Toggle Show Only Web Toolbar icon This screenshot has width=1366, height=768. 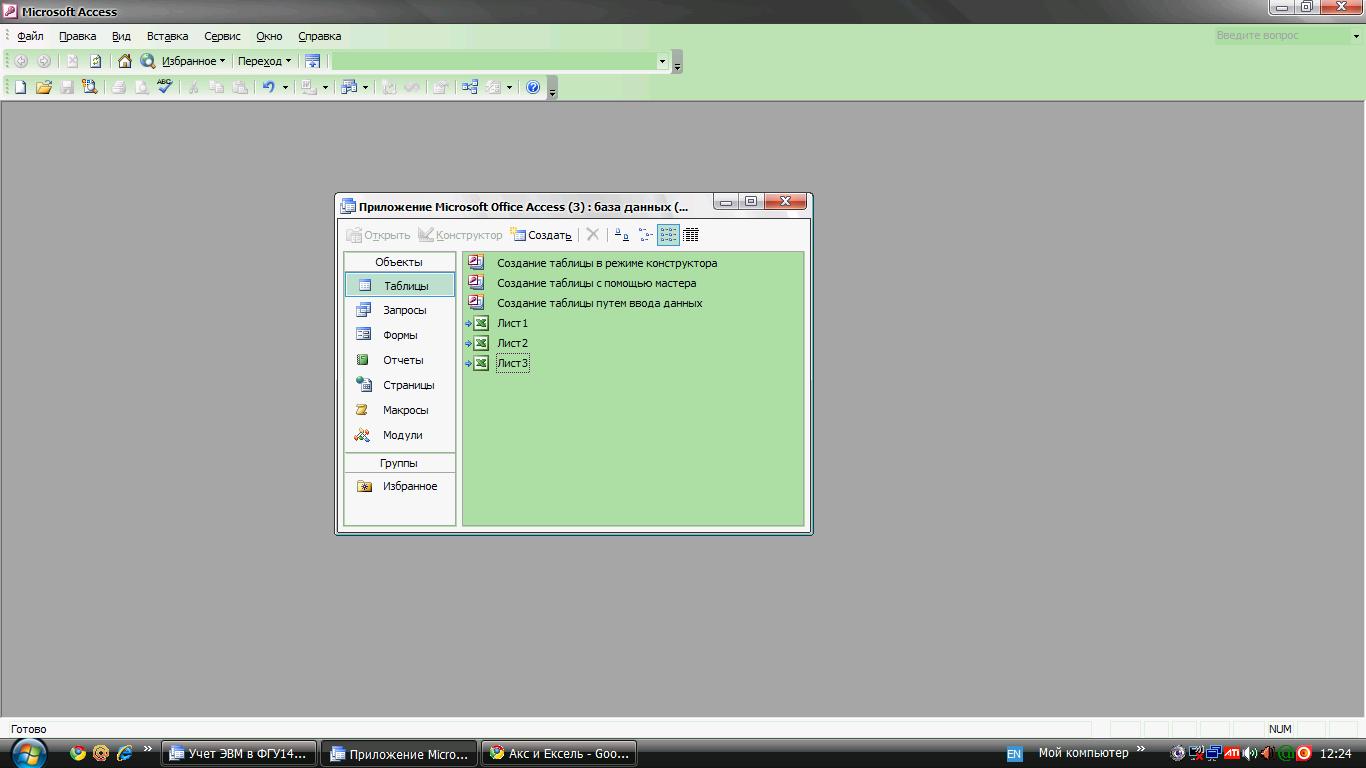(312, 61)
